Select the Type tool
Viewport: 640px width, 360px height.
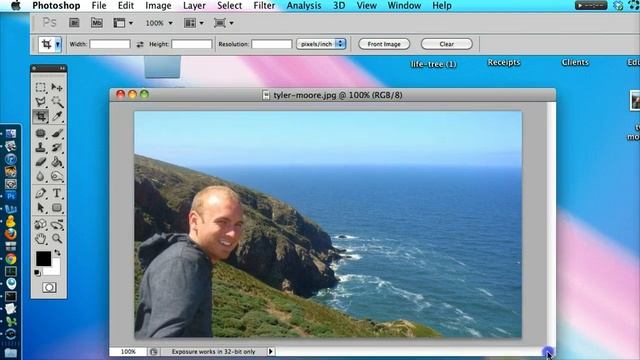57,193
